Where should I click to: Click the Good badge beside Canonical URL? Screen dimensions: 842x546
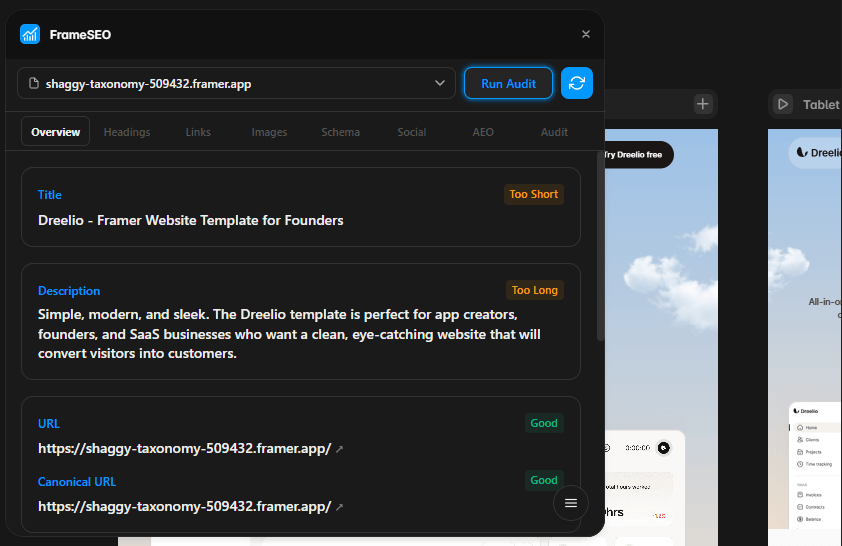coord(544,480)
